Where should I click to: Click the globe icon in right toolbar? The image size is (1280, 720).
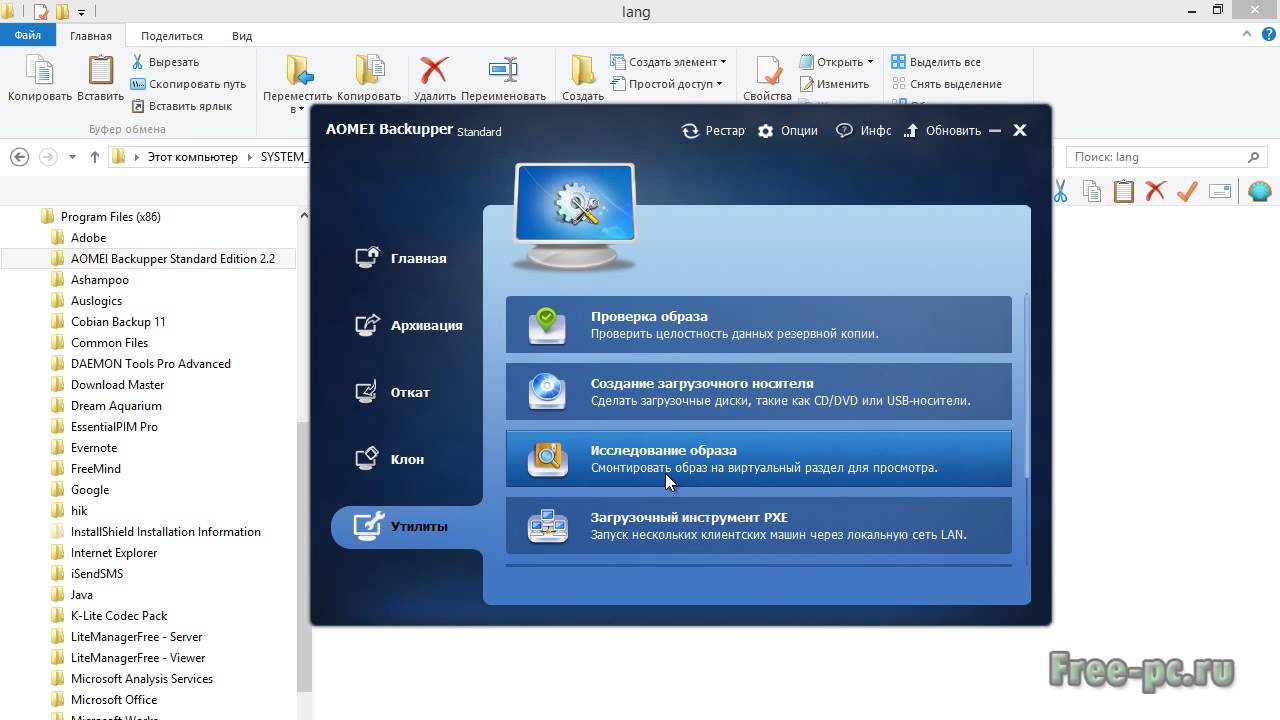coord(1259,191)
